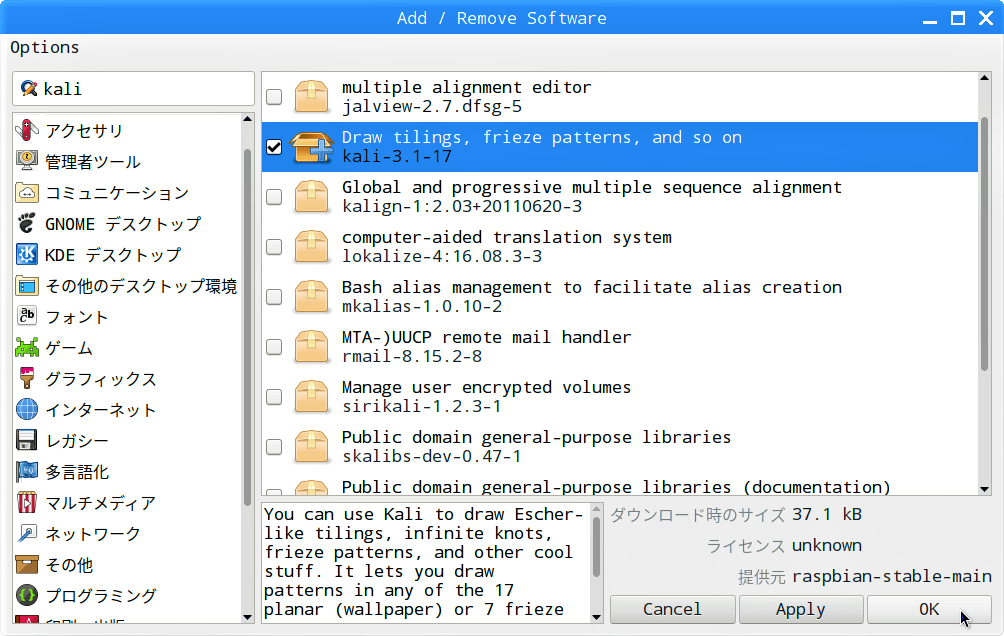Select 'MTA-)UUCP remote mail handler' row
1004x636 pixels.
point(620,347)
